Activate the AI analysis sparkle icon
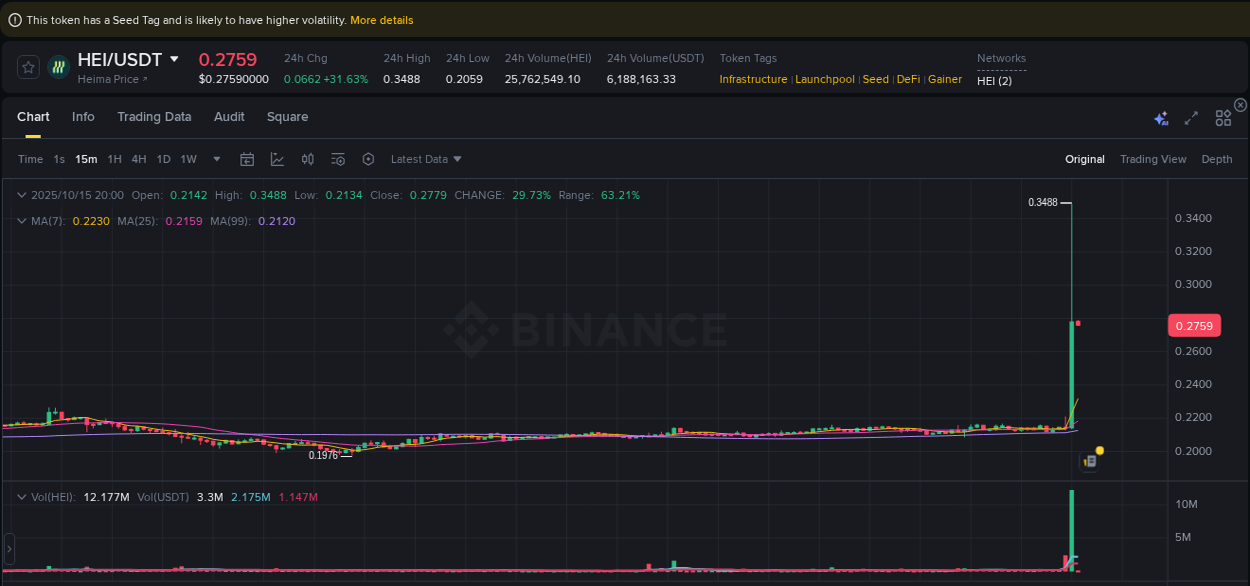Image resolution: width=1250 pixels, height=586 pixels. click(1161, 118)
